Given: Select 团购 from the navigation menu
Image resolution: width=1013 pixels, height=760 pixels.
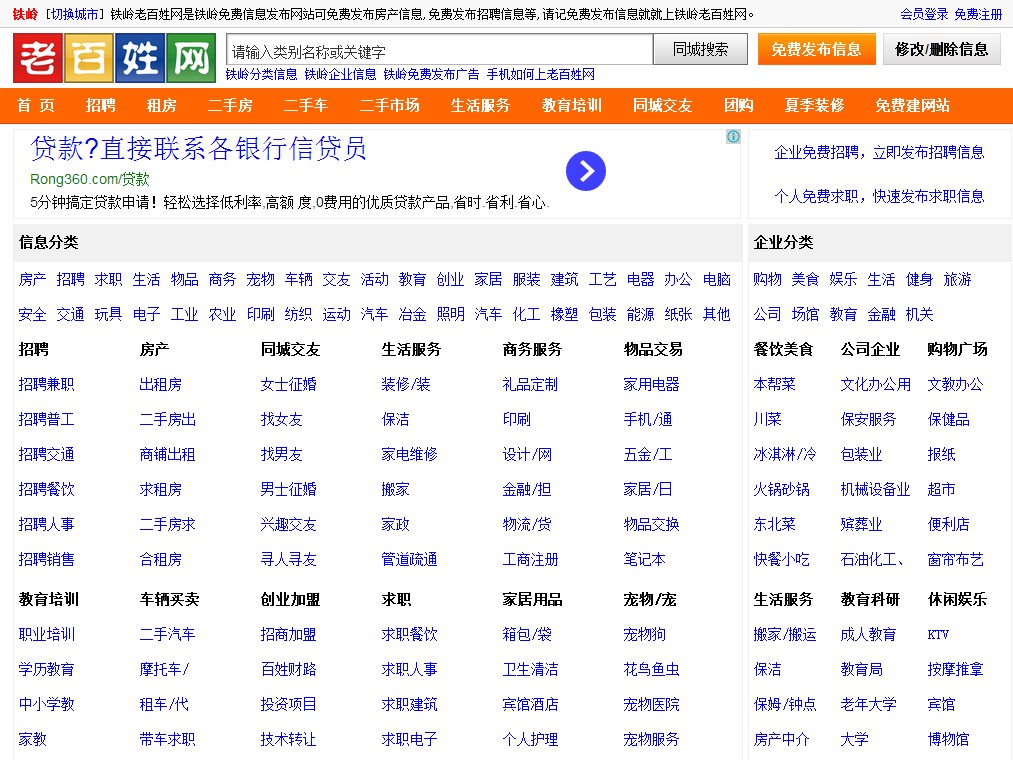Looking at the screenshot, I should [x=739, y=105].
